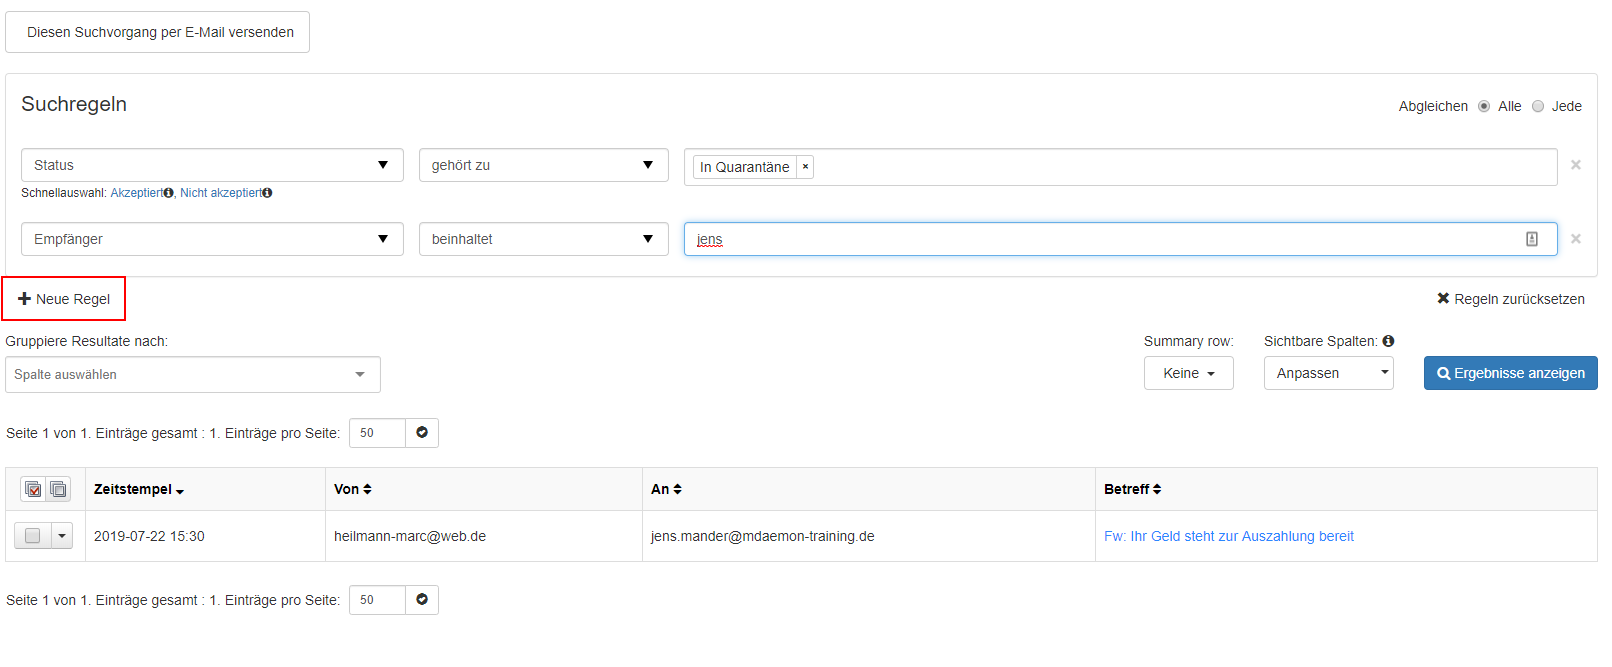Click the select-all rows icon in table header
Screen dimensions: 1612x667
[x=33, y=489]
